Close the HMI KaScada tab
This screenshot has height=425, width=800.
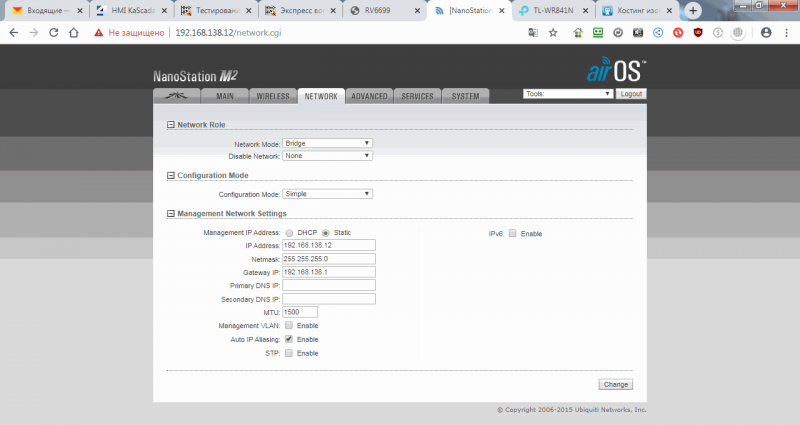(164, 10)
